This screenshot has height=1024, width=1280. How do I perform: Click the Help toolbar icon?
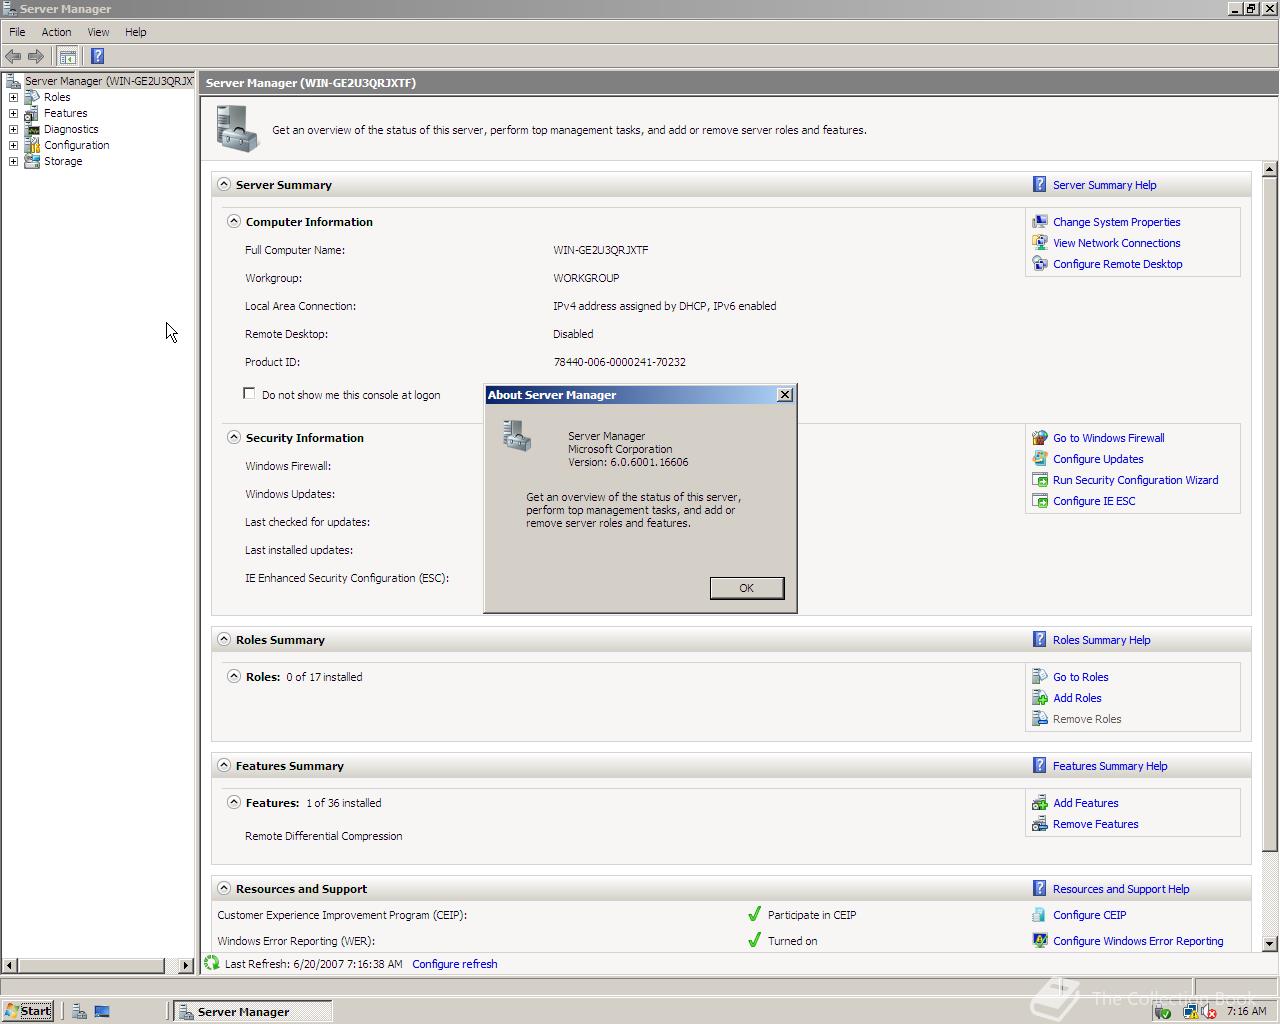97,56
